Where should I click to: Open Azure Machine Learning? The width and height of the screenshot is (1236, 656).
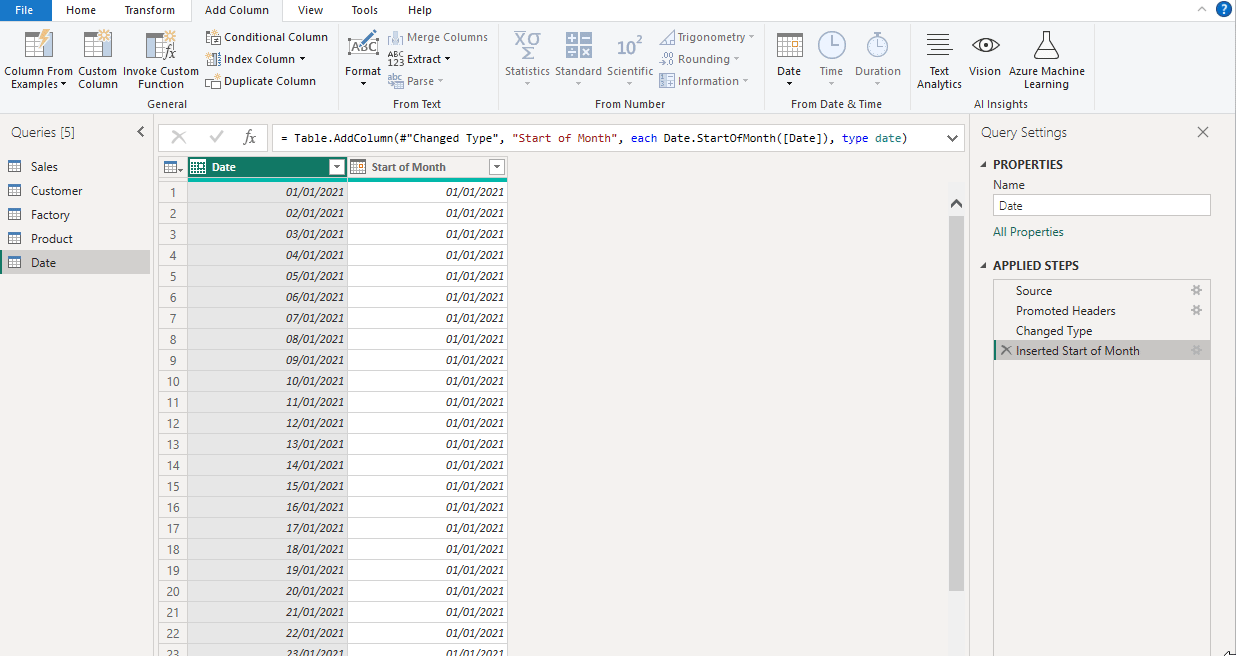pyautogui.click(x=1046, y=60)
